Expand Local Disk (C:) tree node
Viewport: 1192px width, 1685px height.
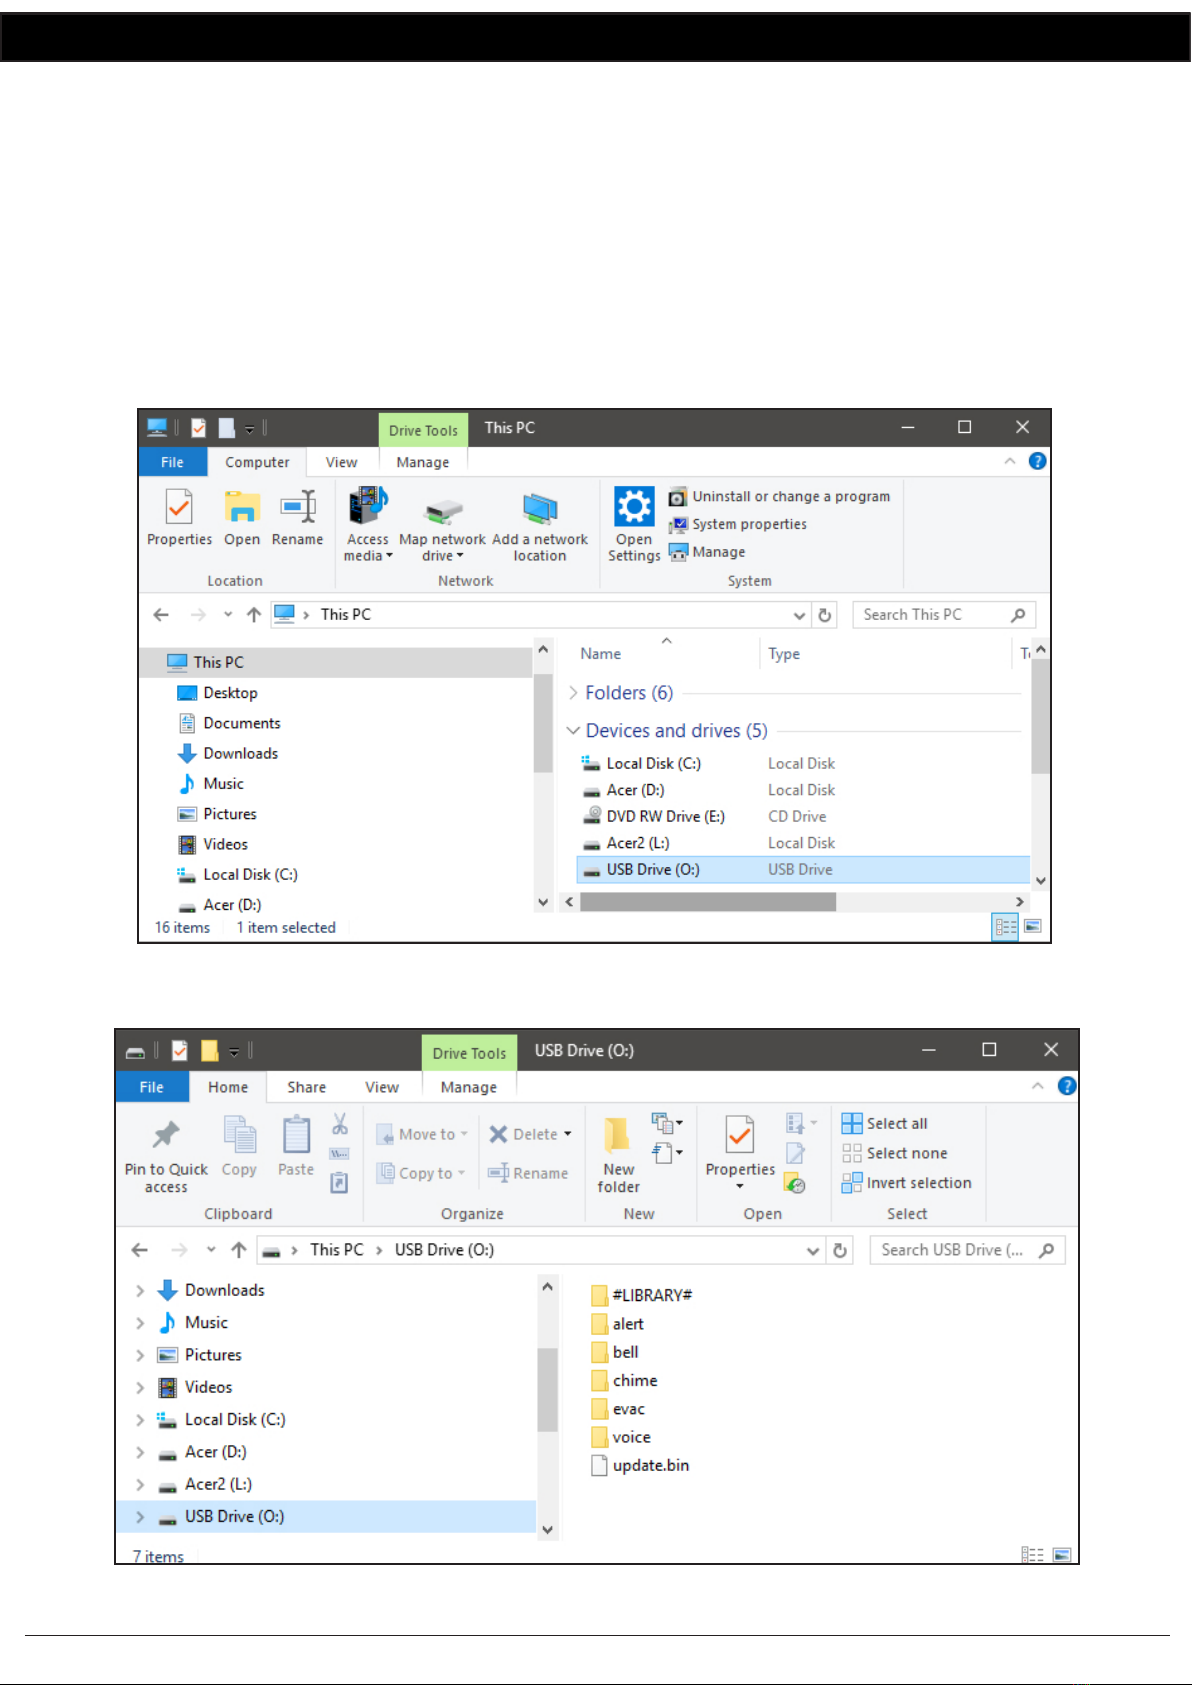pyautogui.click(x=140, y=1420)
